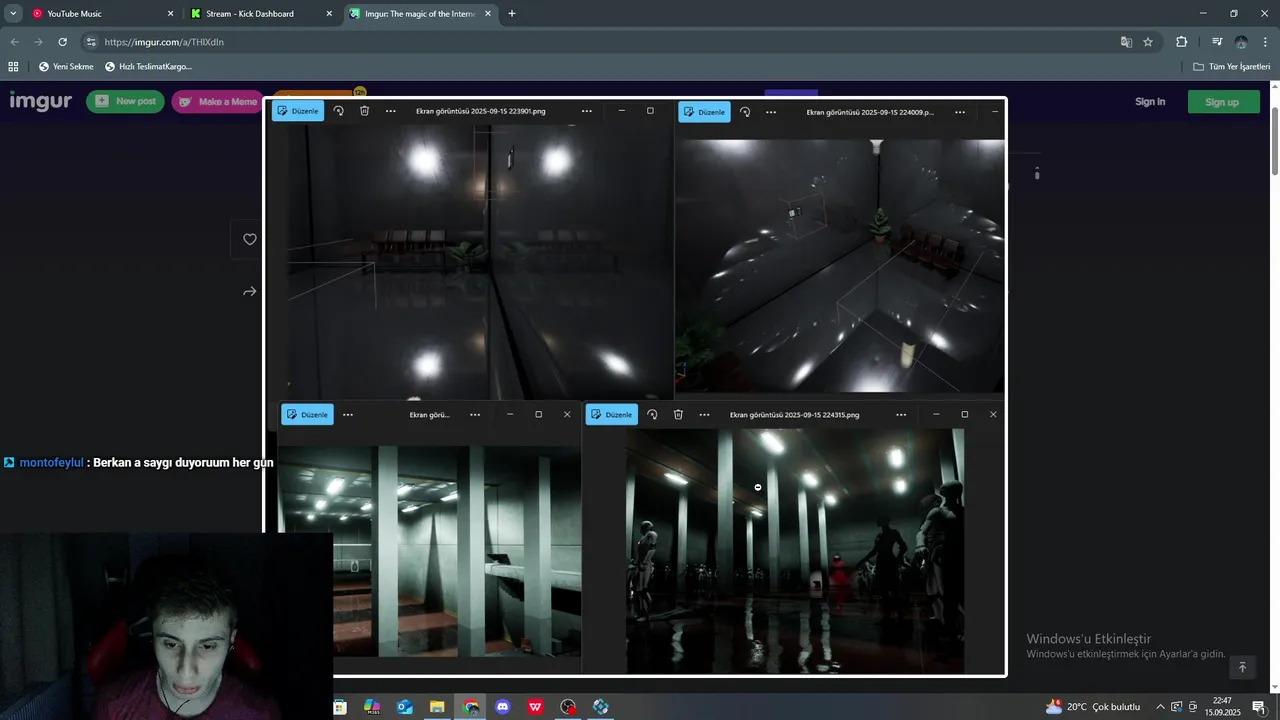Open the Hızlı TeslimatKargo bookmark
The image size is (1280, 720).
coord(148,67)
